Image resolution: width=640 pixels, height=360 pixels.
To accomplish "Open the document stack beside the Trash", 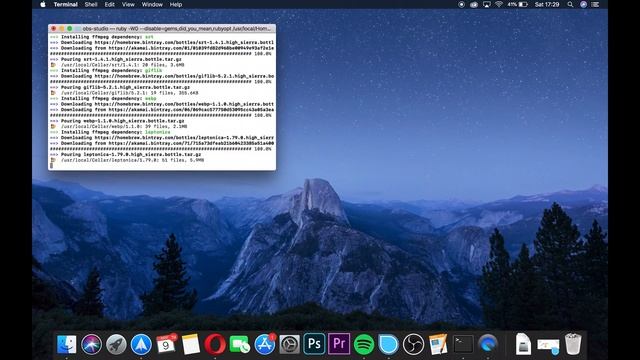I will point(548,345).
